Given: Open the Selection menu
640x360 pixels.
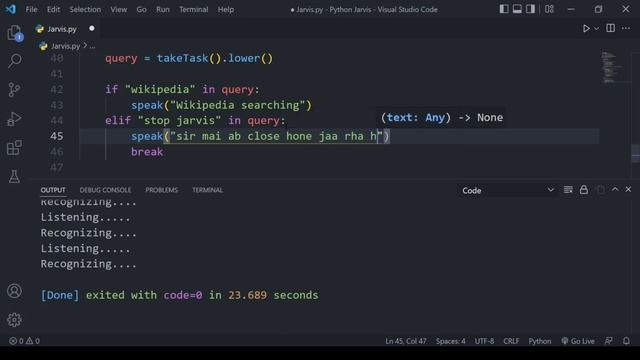Looking at the screenshot, I should click(x=85, y=9).
